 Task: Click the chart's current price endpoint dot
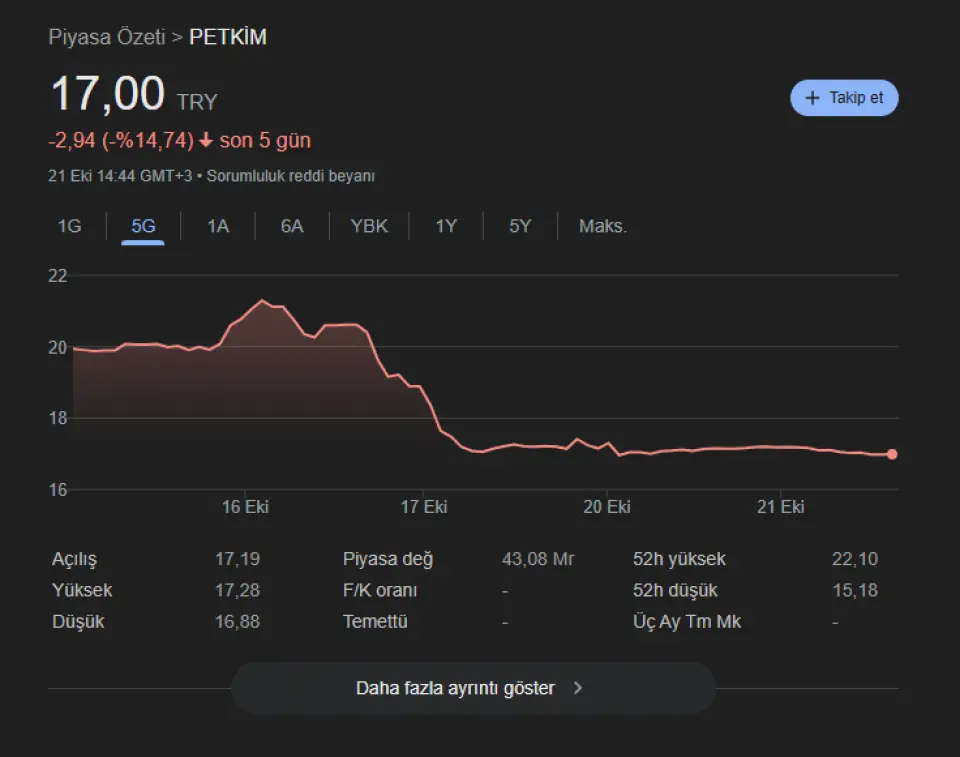[x=891, y=454]
